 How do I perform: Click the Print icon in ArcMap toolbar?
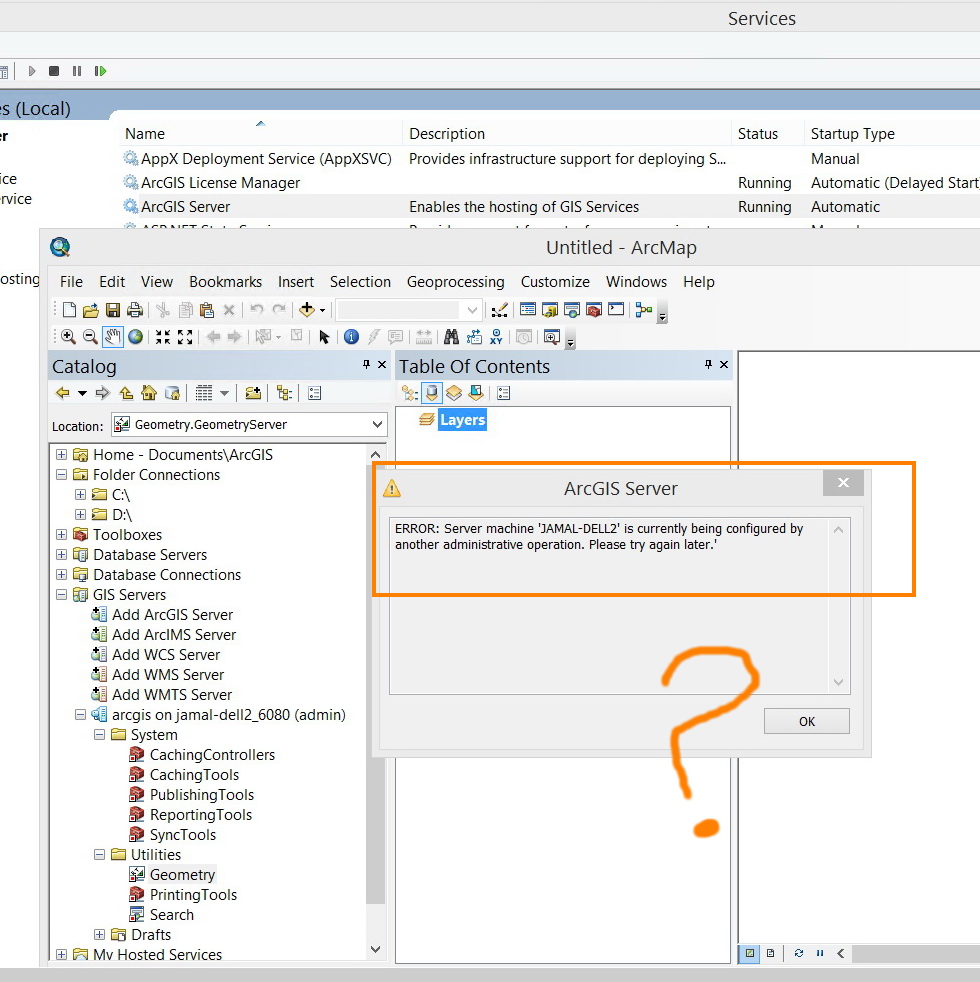click(x=135, y=310)
